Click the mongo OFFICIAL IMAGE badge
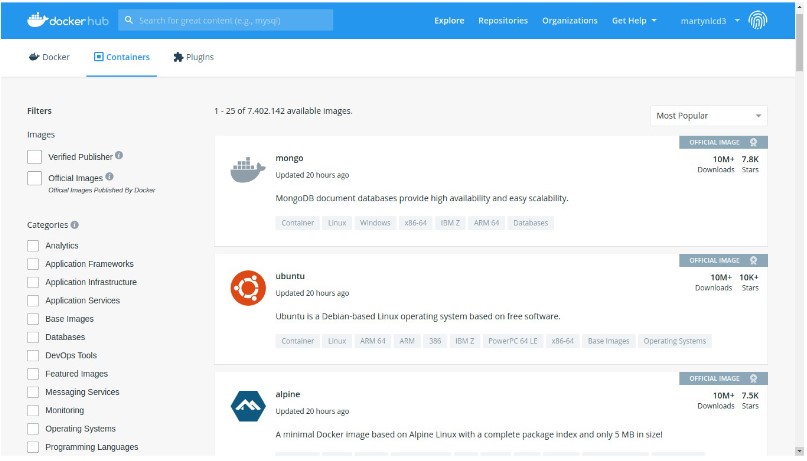This screenshot has width=807, height=461. tap(723, 143)
